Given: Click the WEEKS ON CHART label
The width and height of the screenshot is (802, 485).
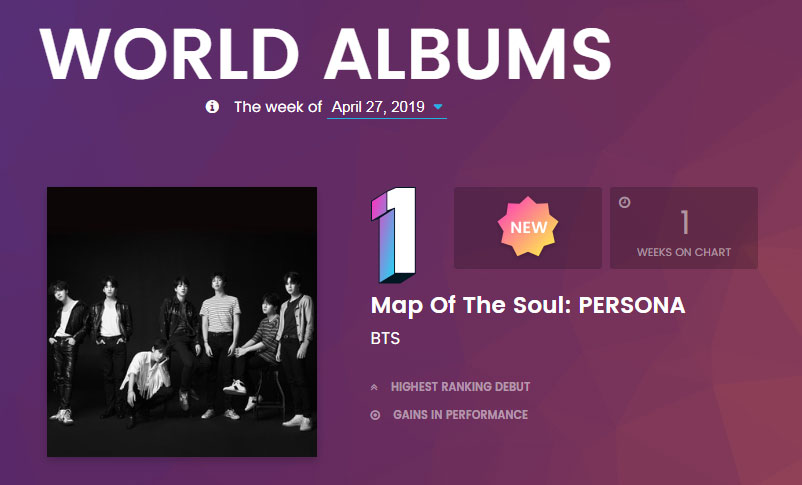Looking at the screenshot, I should [x=684, y=252].
